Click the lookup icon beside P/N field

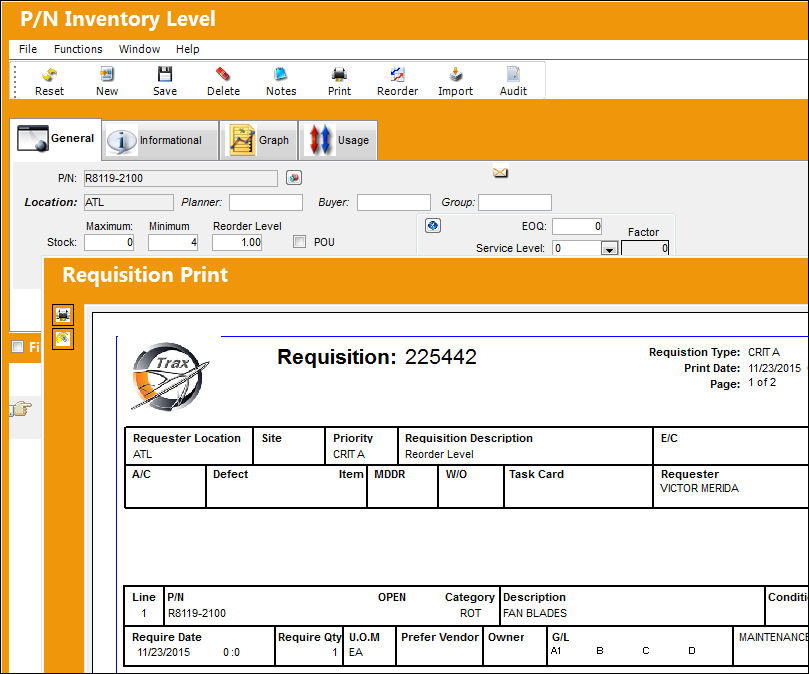294,178
